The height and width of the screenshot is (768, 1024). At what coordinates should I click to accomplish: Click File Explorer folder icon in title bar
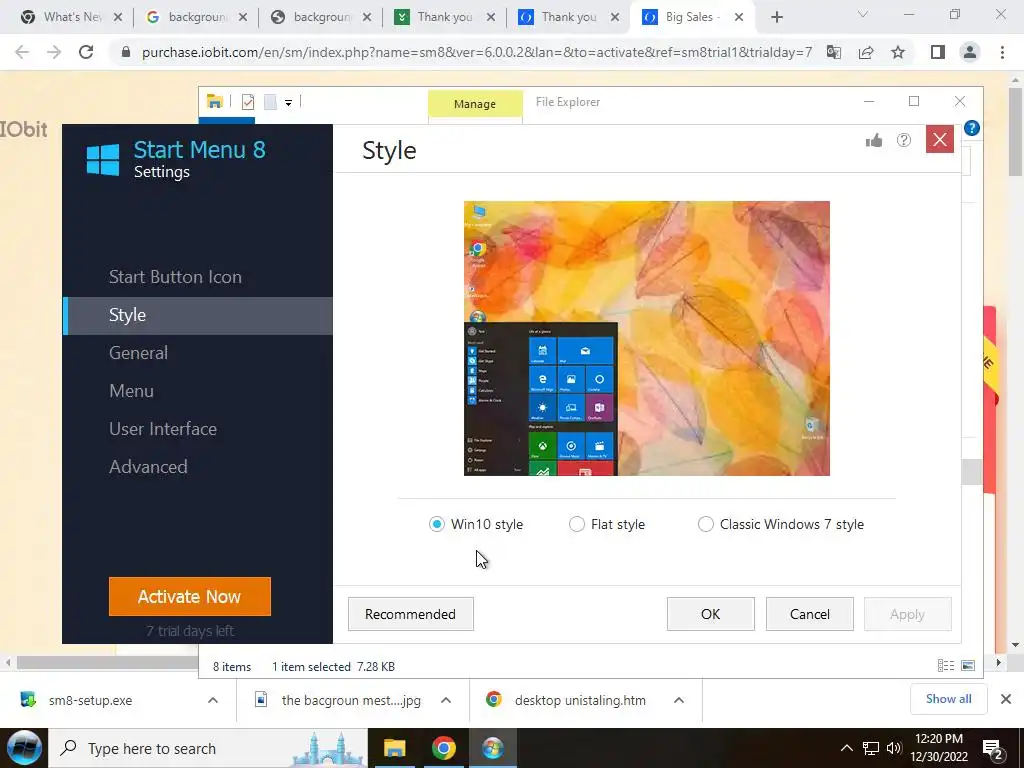click(x=215, y=101)
